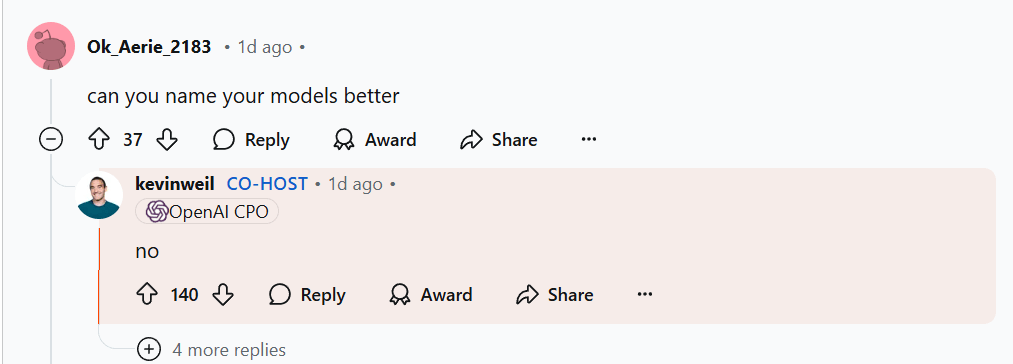Downvote kevinweil's reply

(223, 295)
